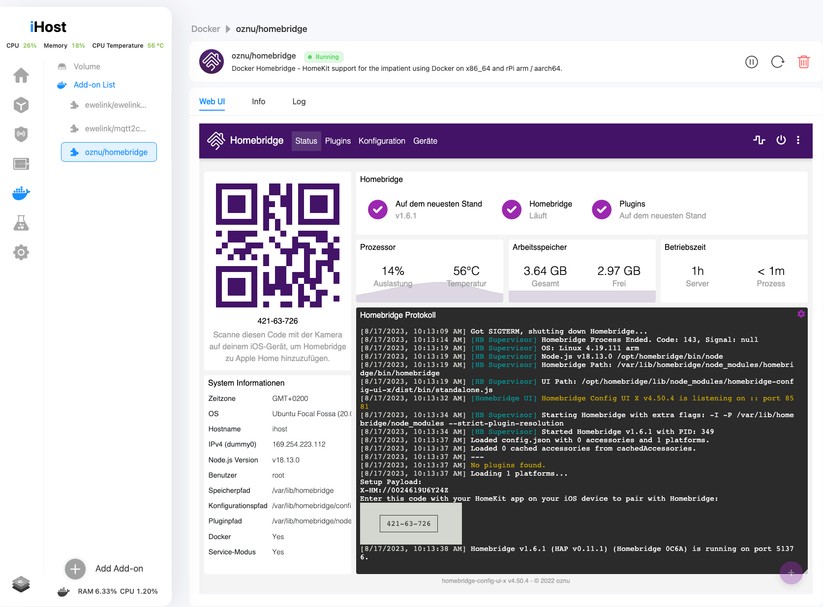Open the three-dot menu in the Homebridge toolbar
Screen dimensions: 823x607
[798, 141]
